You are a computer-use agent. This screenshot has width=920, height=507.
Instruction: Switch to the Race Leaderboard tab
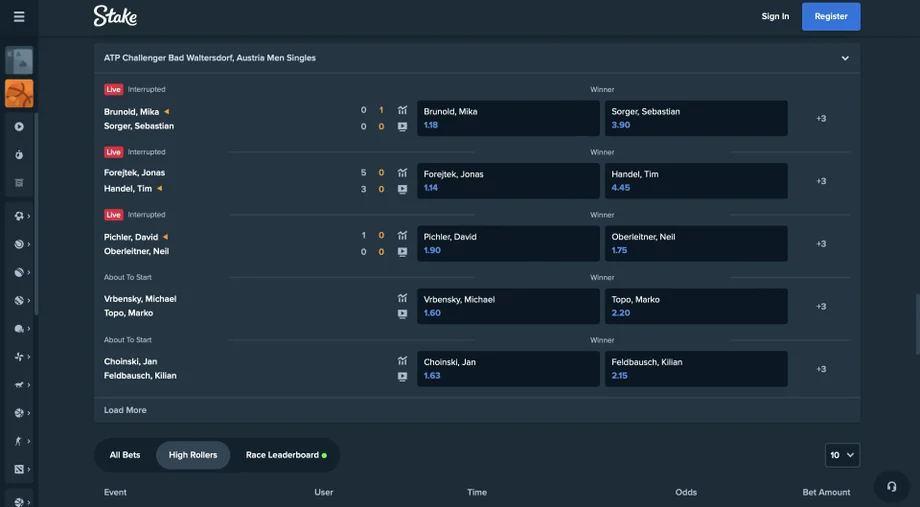pyautogui.click(x=286, y=455)
